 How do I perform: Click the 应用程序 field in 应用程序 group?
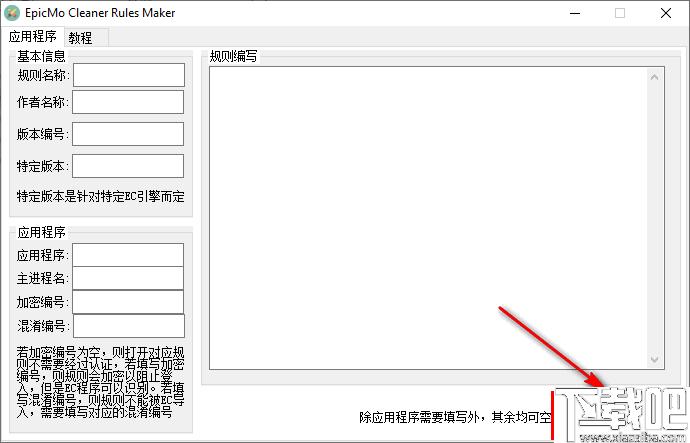point(128,255)
